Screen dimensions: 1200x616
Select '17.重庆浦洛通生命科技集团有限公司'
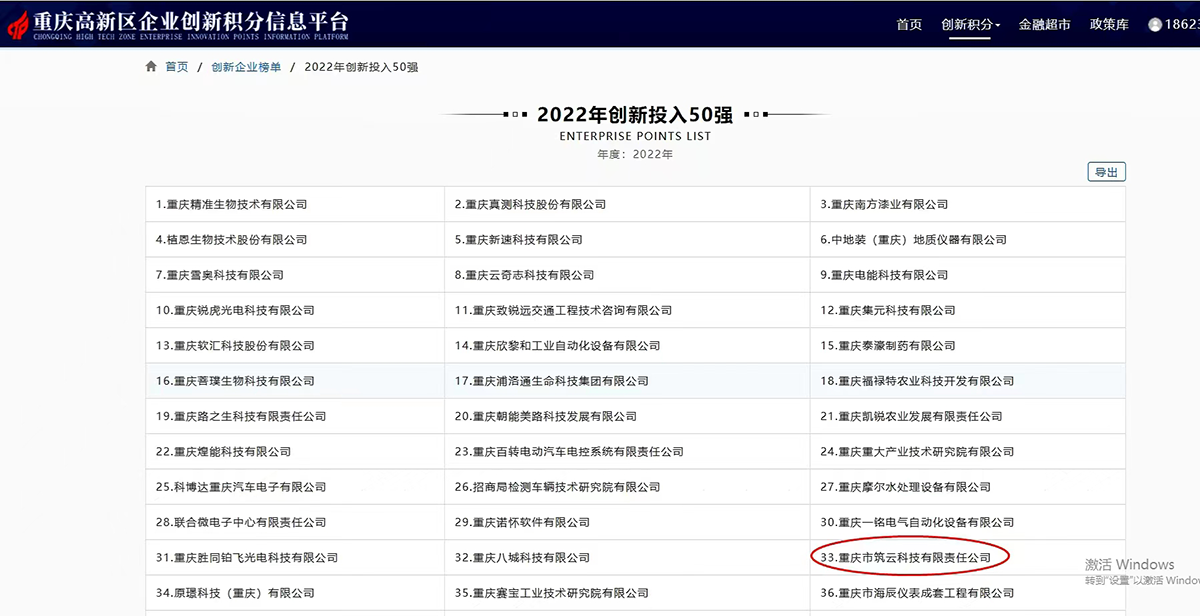[551, 381]
